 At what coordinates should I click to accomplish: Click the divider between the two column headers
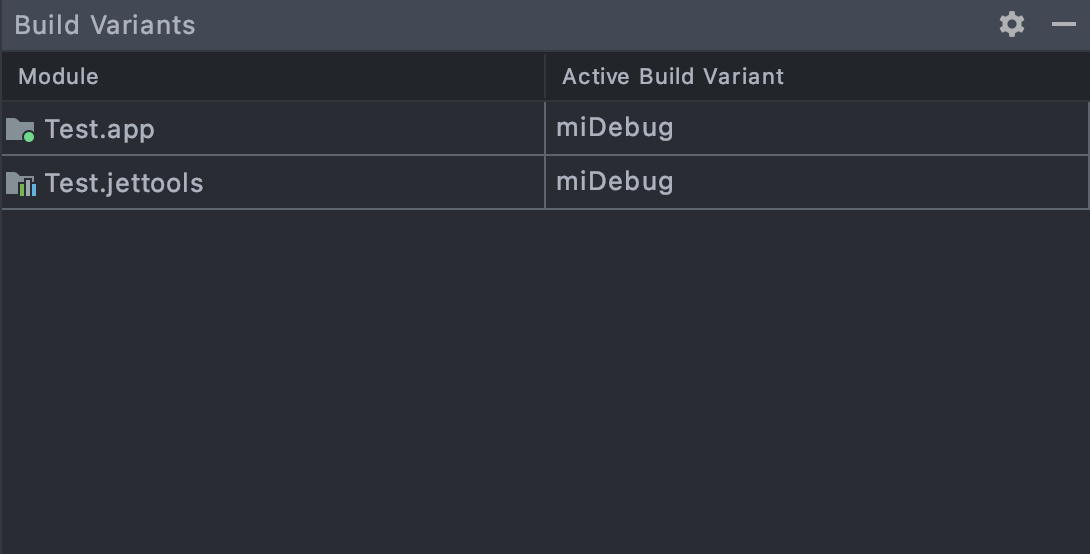click(545, 77)
